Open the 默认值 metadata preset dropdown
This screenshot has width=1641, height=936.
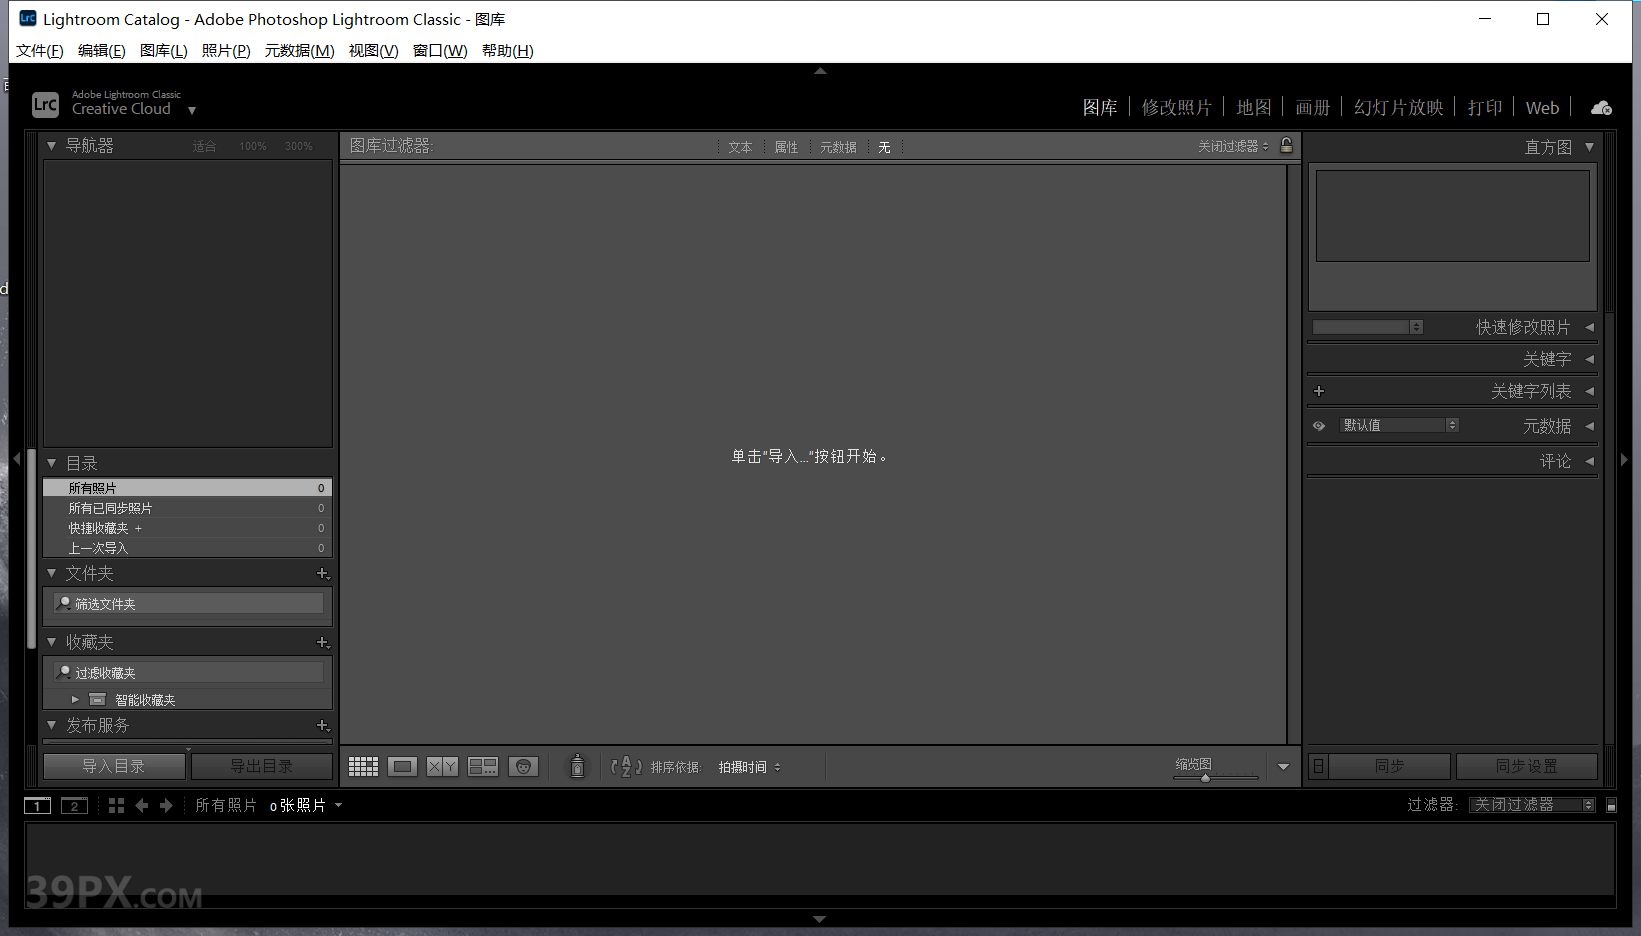click(x=1398, y=425)
